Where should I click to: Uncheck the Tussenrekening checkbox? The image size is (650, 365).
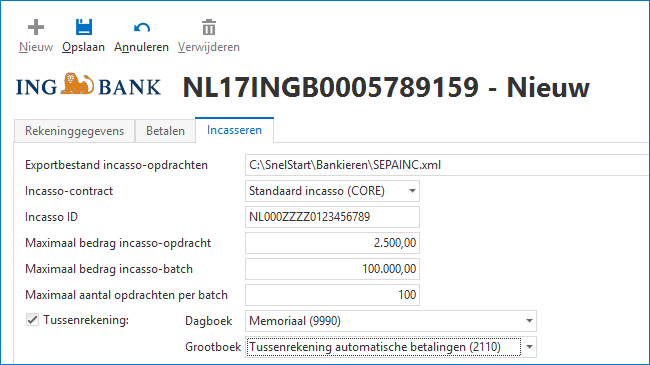point(32,320)
